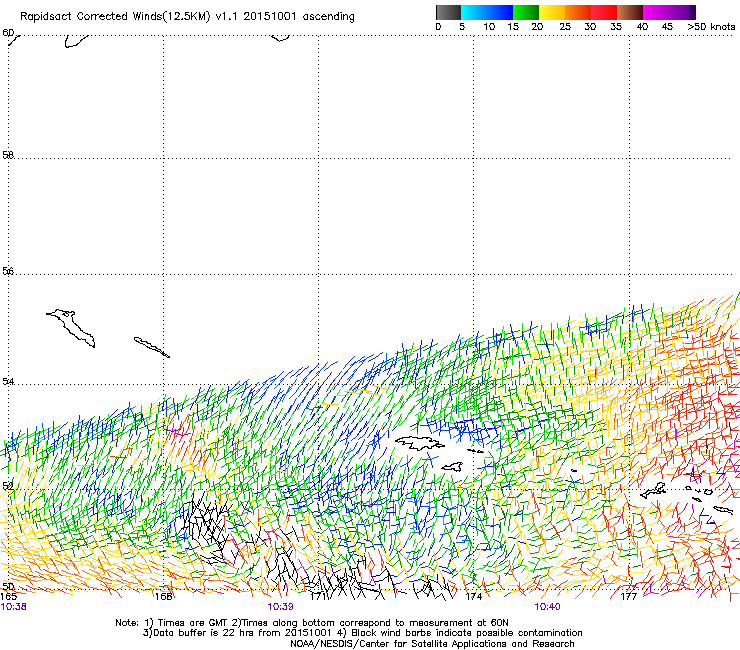Click the '10' legend scale label
This screenshot has height=650, width=740.
pyautogui.click(x=489, y=27)
